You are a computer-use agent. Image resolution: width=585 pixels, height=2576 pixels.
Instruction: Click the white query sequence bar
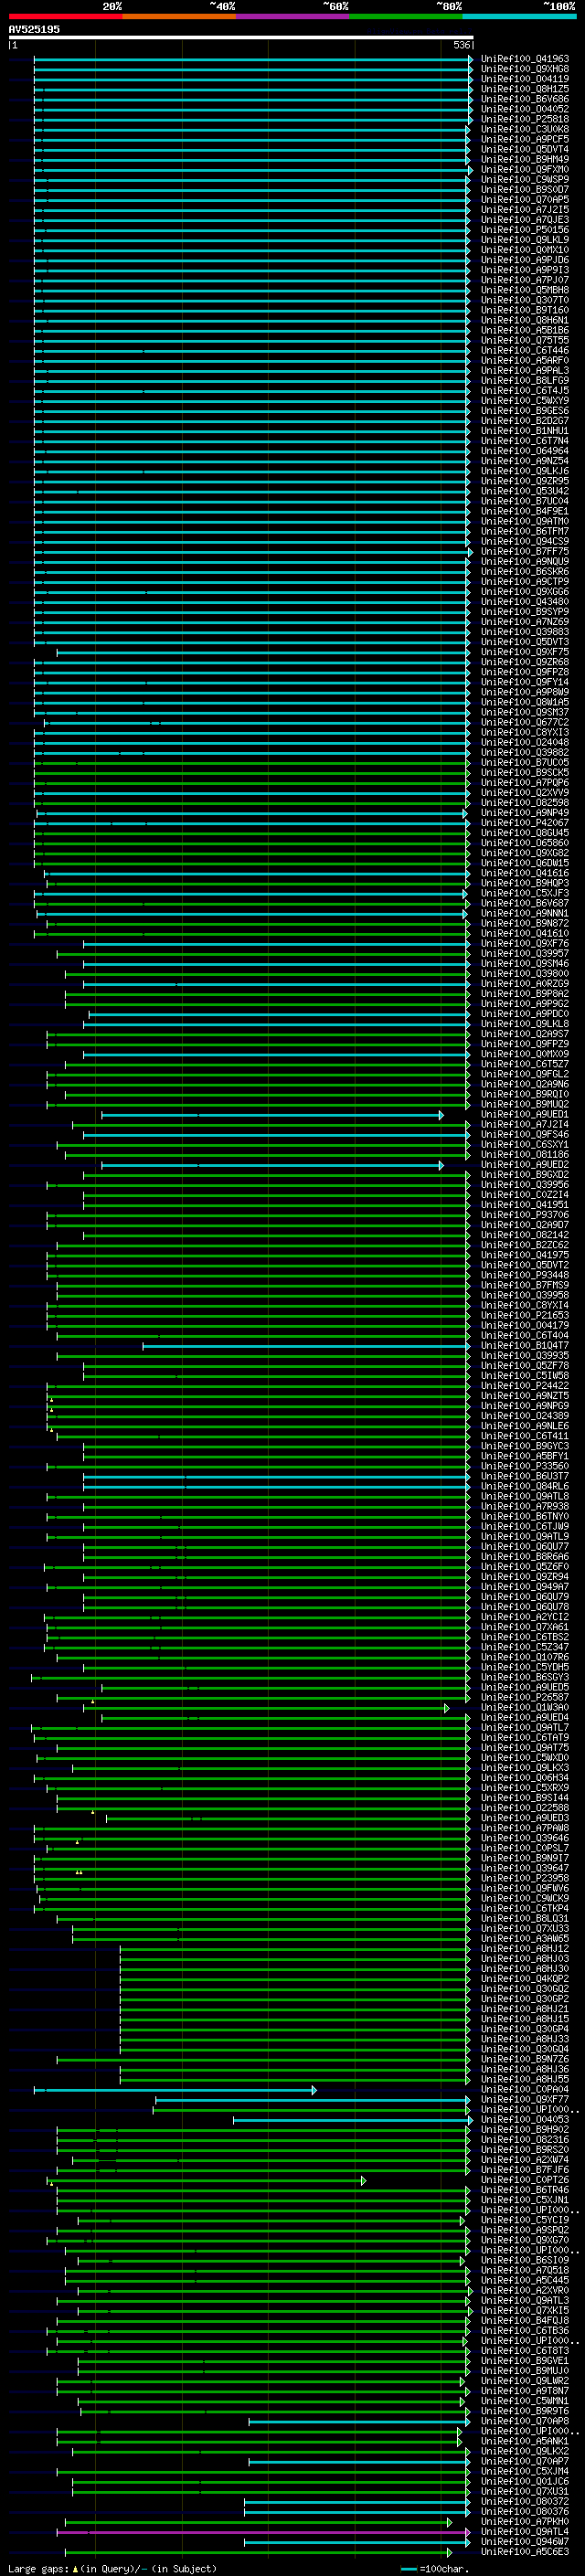(241, 37)
